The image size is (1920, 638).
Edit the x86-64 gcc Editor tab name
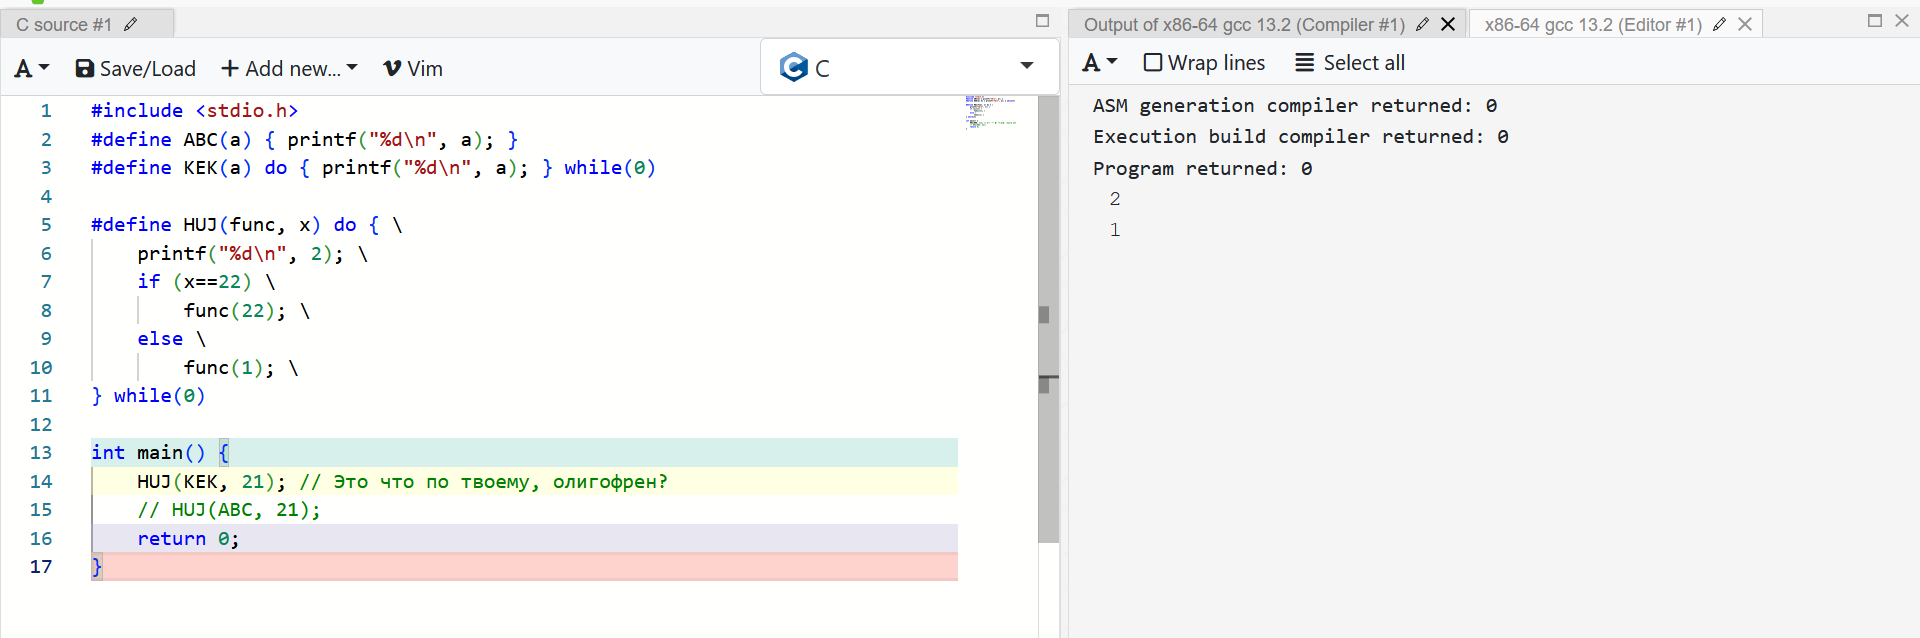1719,24
